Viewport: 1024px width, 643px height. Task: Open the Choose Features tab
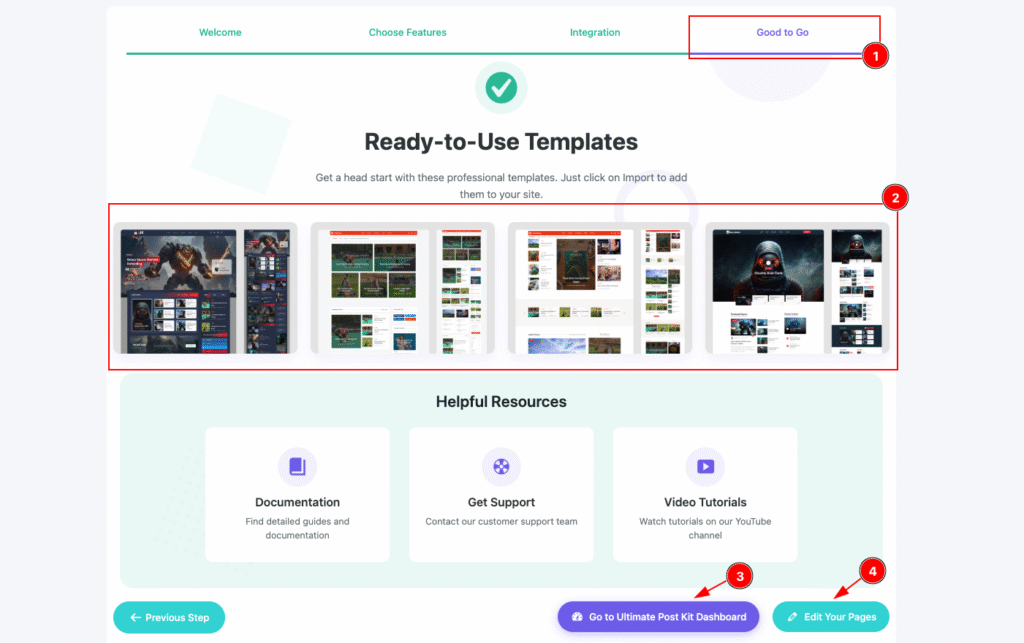(x=407, y=33)
